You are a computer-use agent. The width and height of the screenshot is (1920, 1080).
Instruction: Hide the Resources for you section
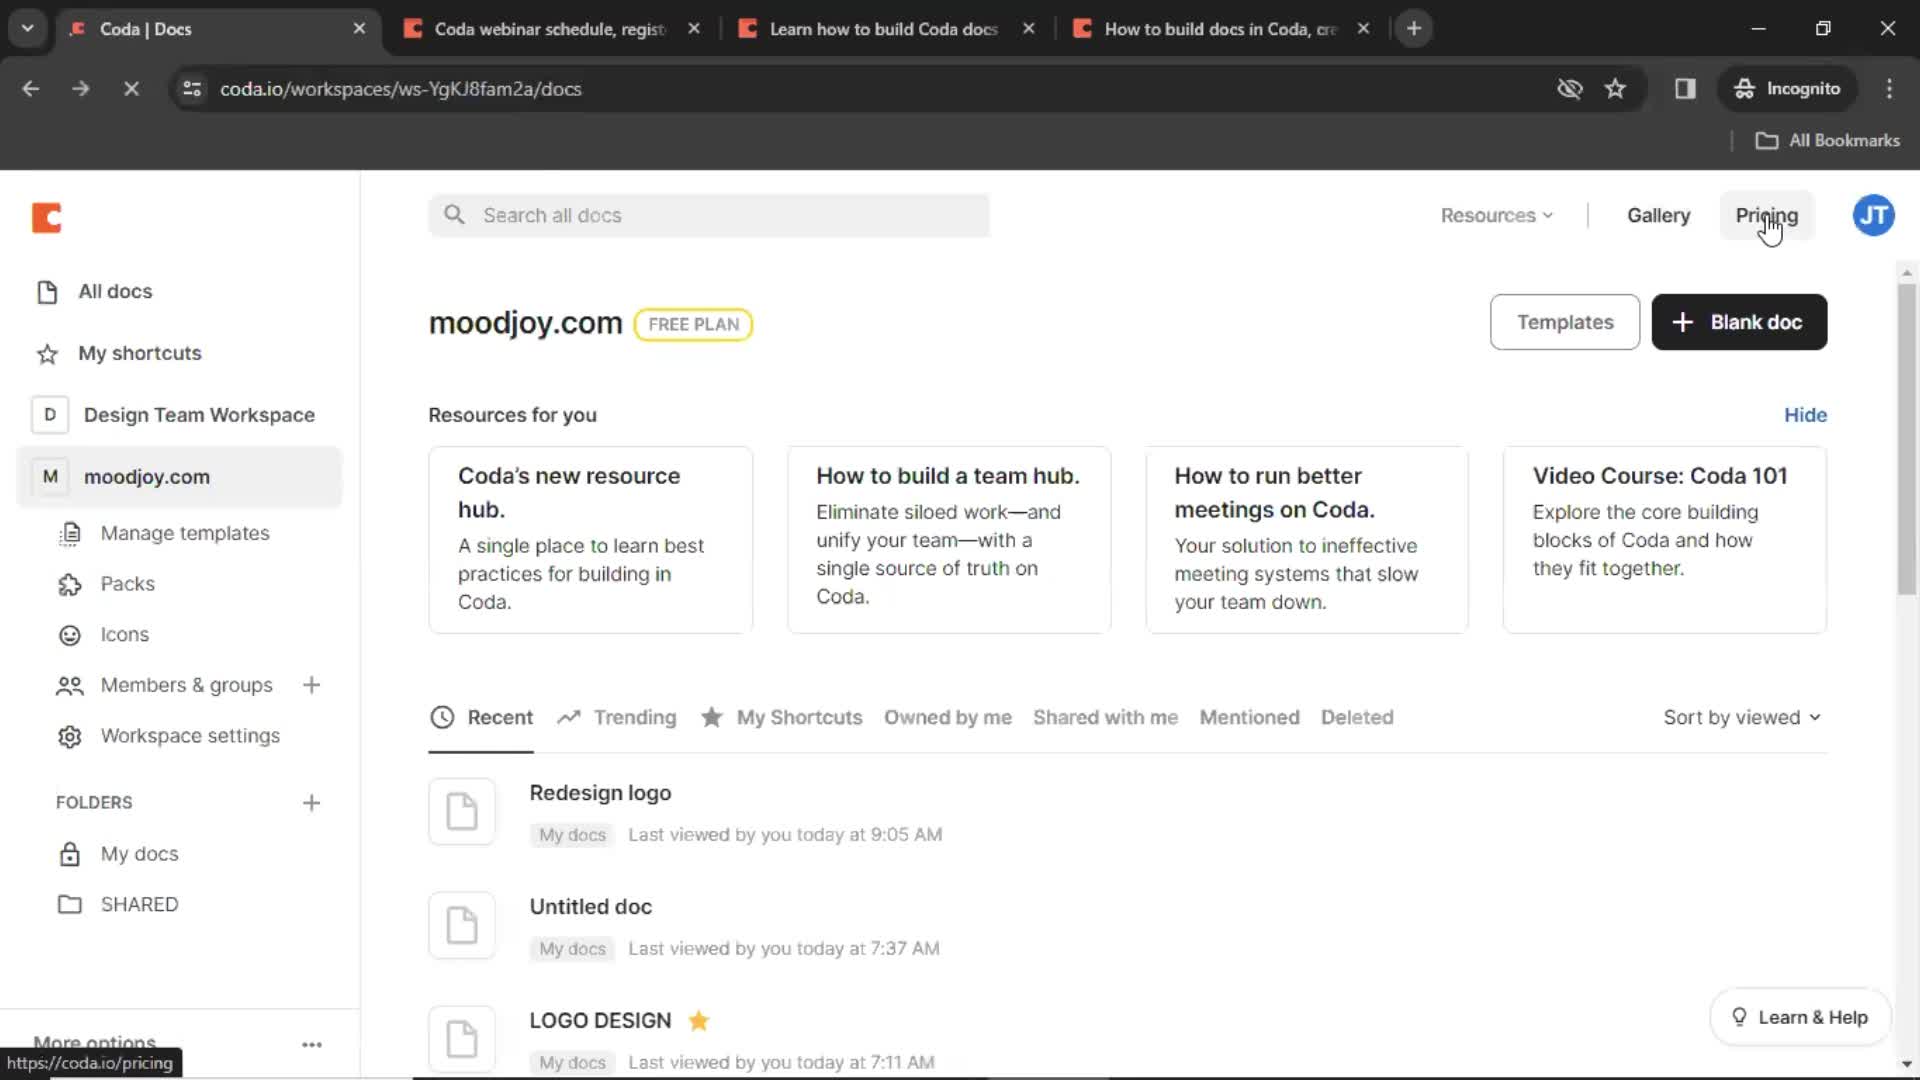point(1805,414)
